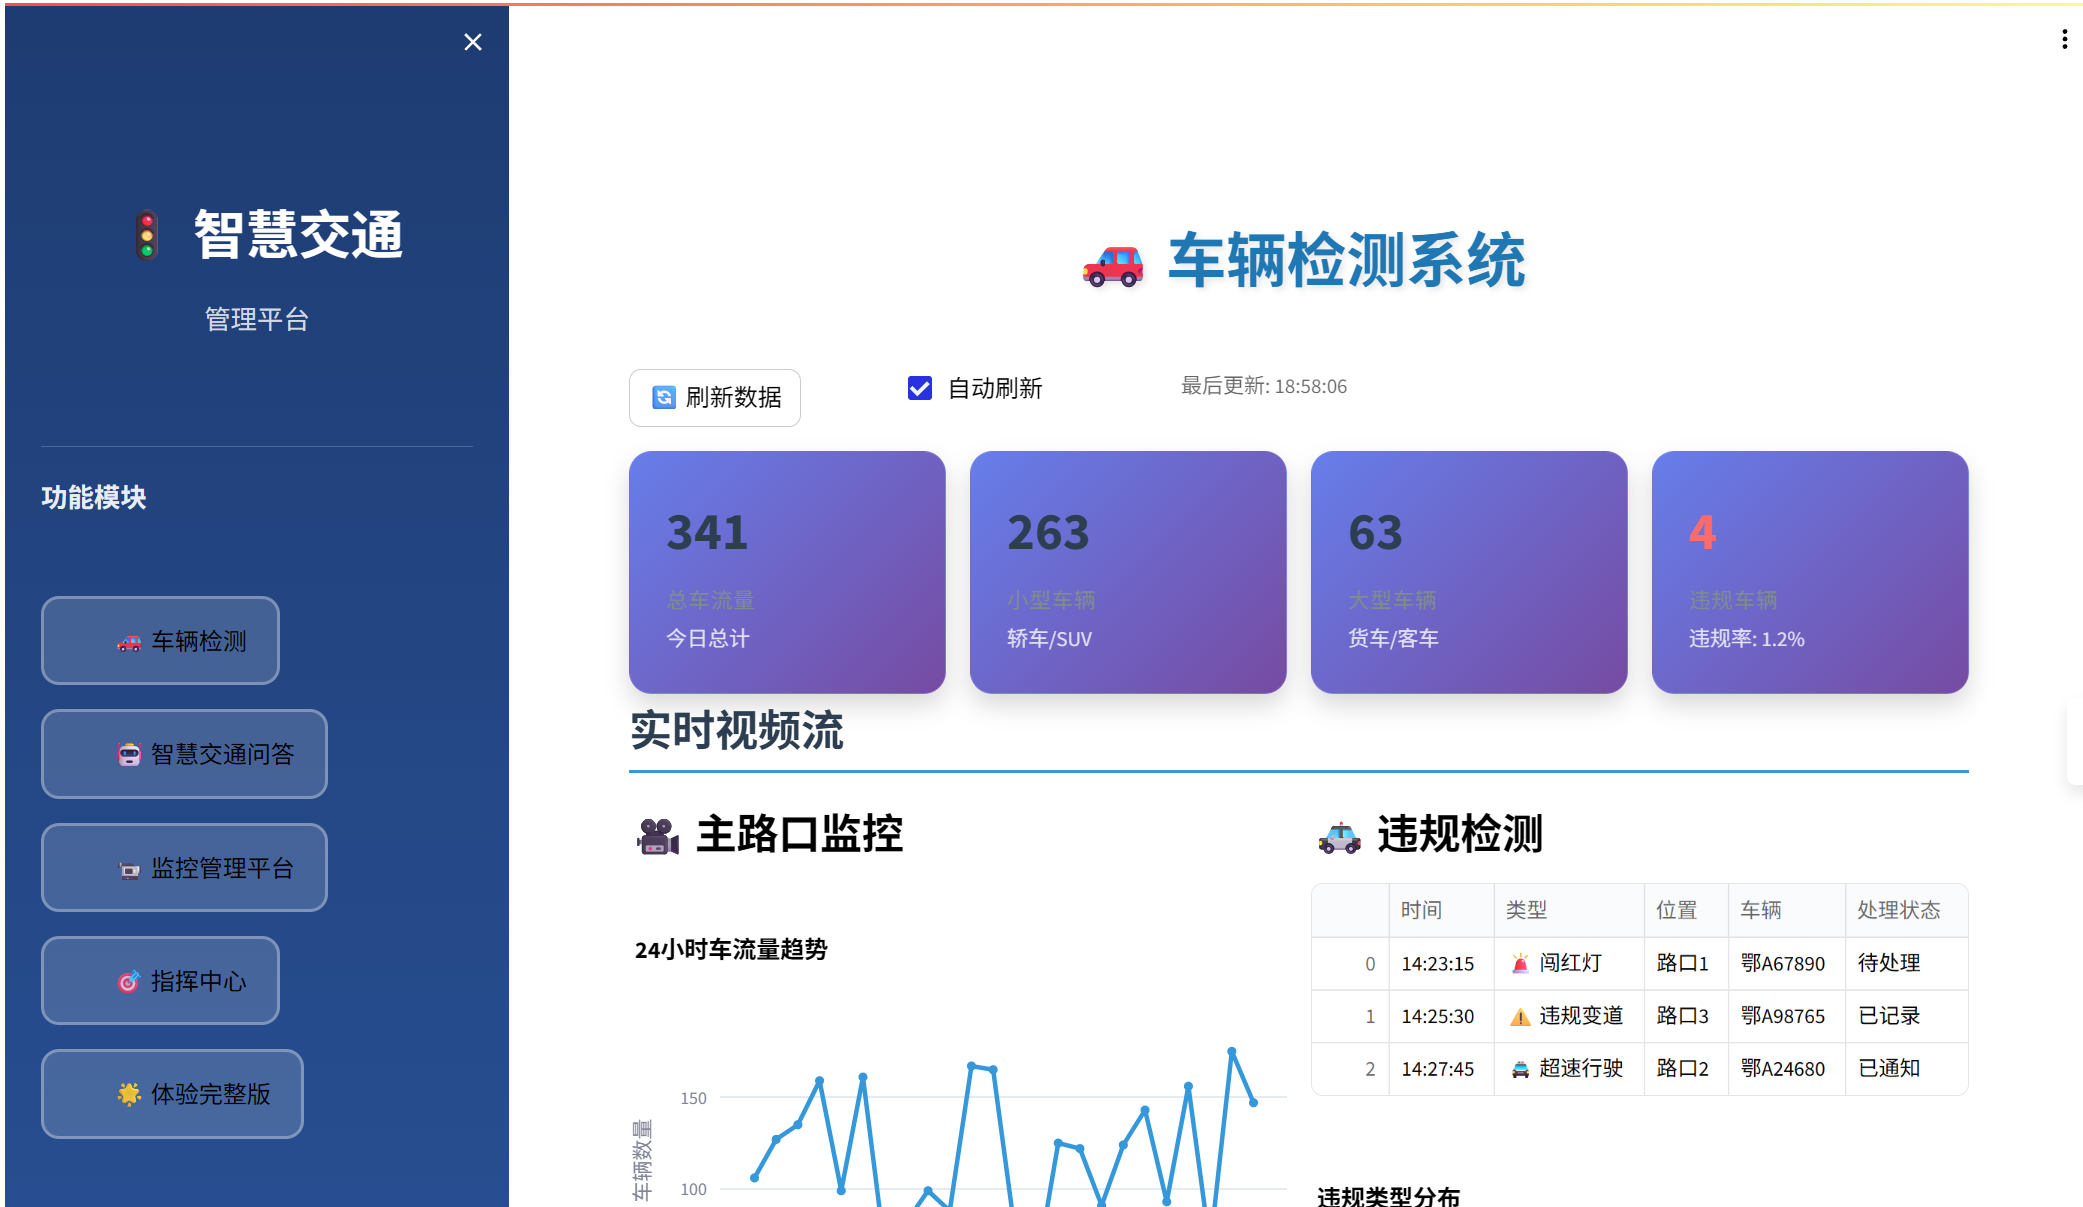This screenshot has height=1207, width=2083.
Task: Select time cell 14:25:30
Action: click(1441, 1016)
